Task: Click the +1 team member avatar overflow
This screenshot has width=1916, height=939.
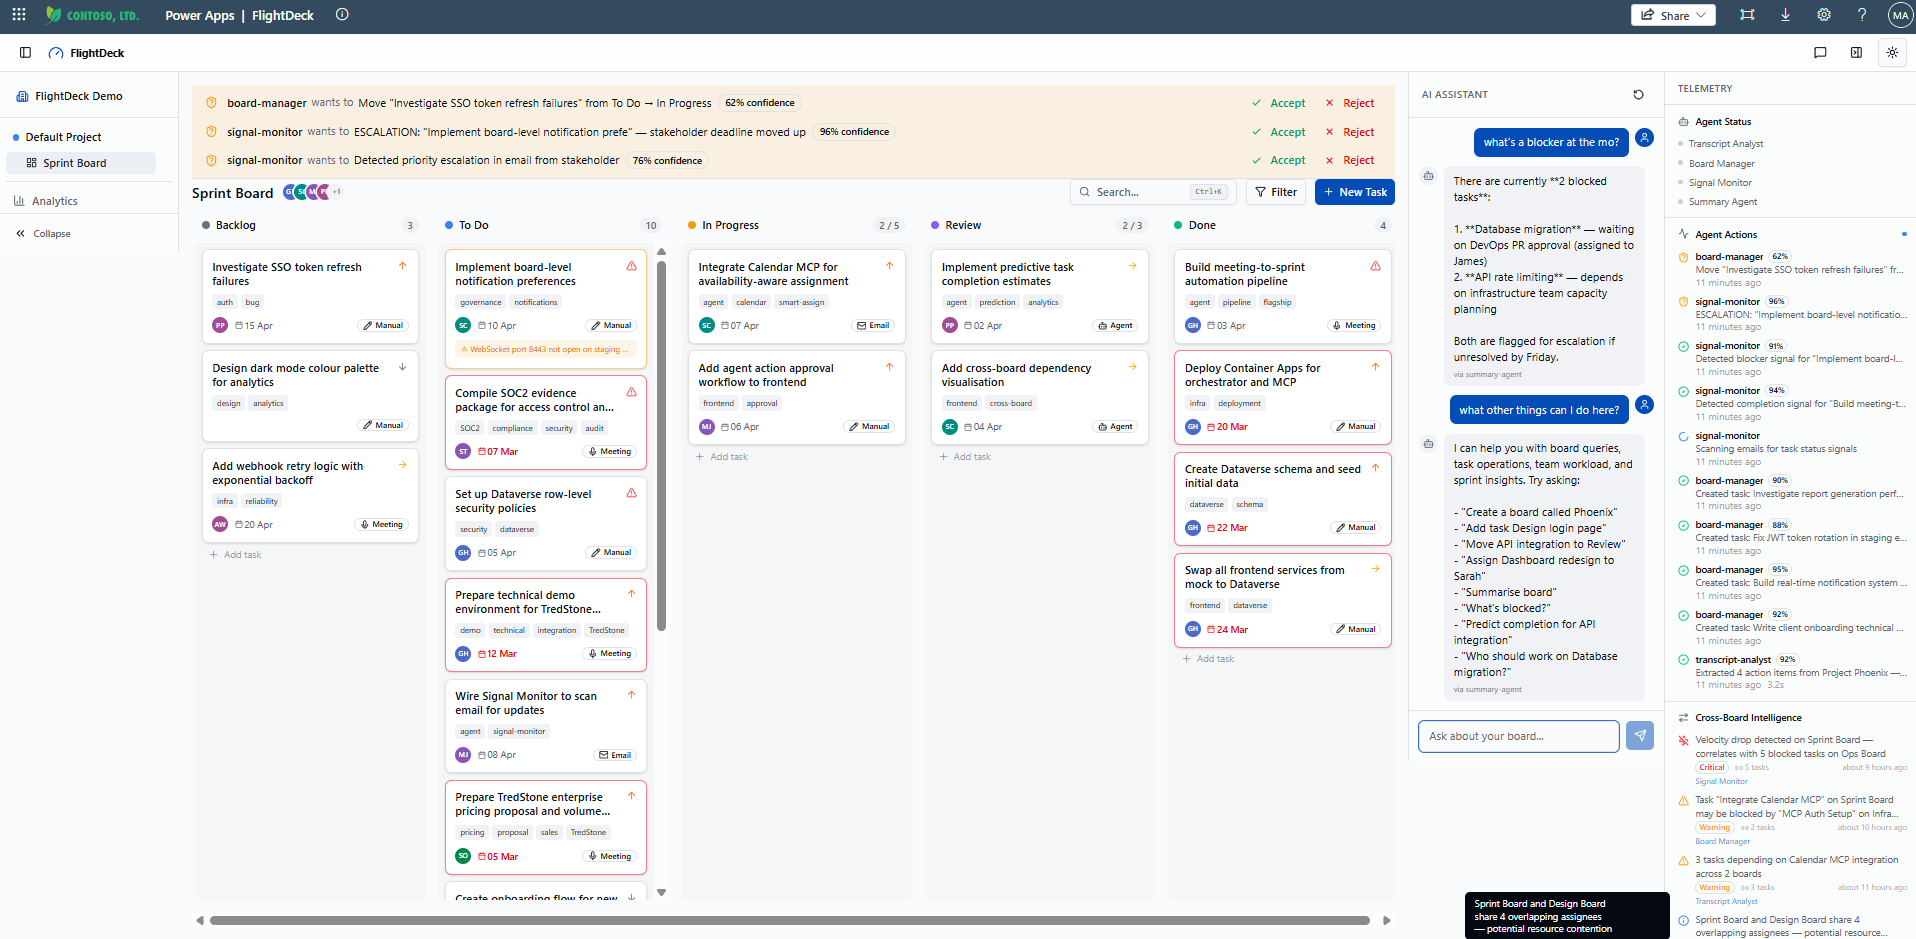Action: click(x=337, y=192)
